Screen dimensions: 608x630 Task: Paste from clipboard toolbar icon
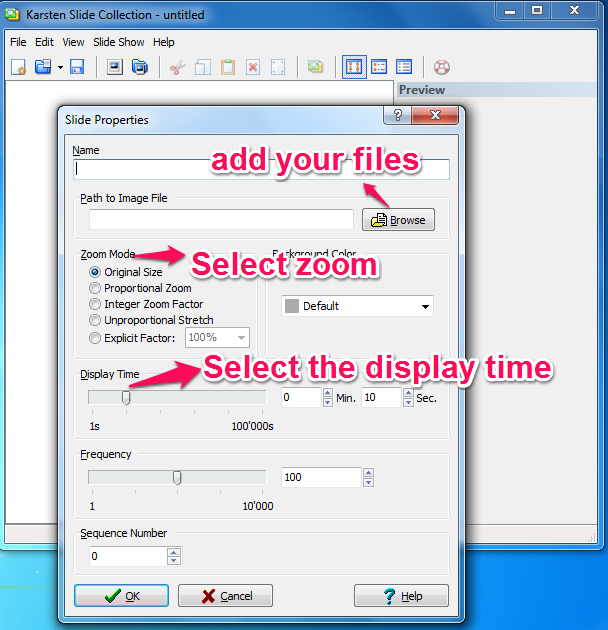point(228,67)
